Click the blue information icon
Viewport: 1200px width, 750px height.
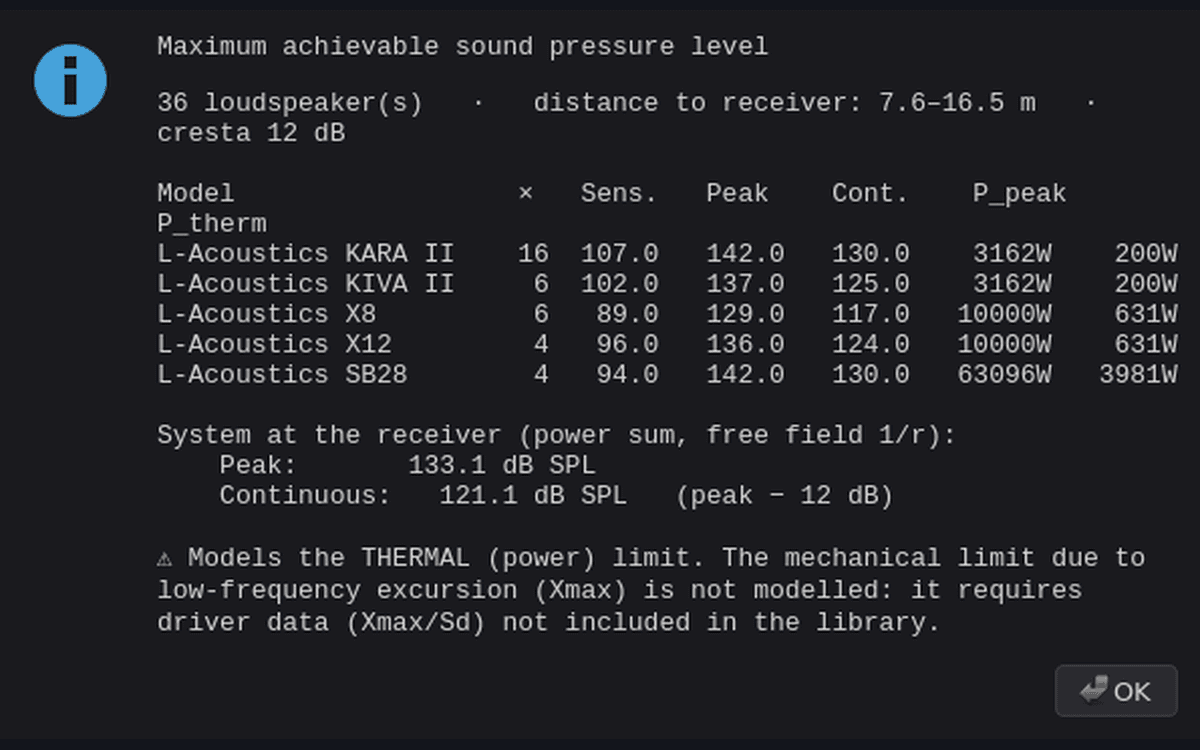tap(70, 81)
